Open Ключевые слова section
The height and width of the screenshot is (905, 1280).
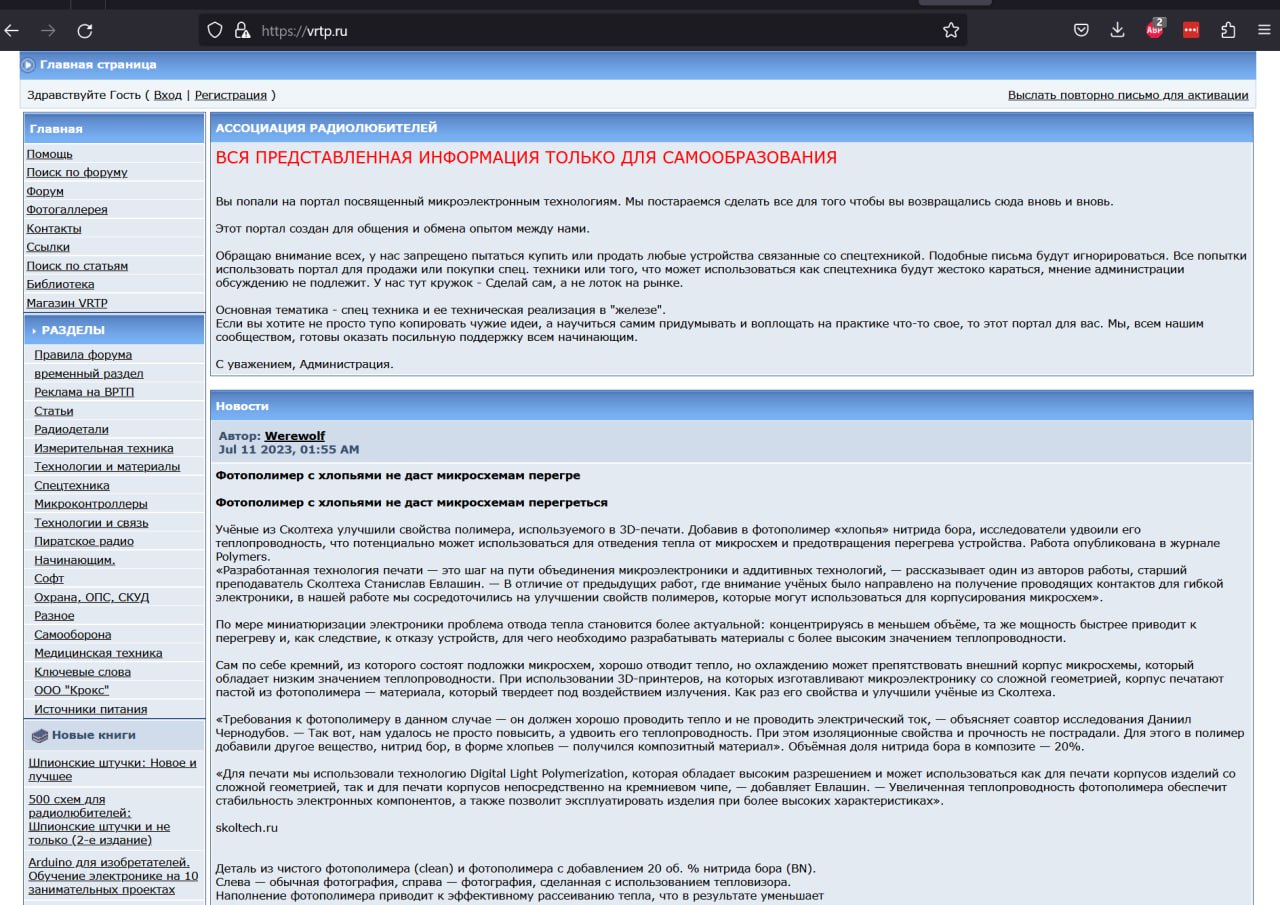coord(83,672)
